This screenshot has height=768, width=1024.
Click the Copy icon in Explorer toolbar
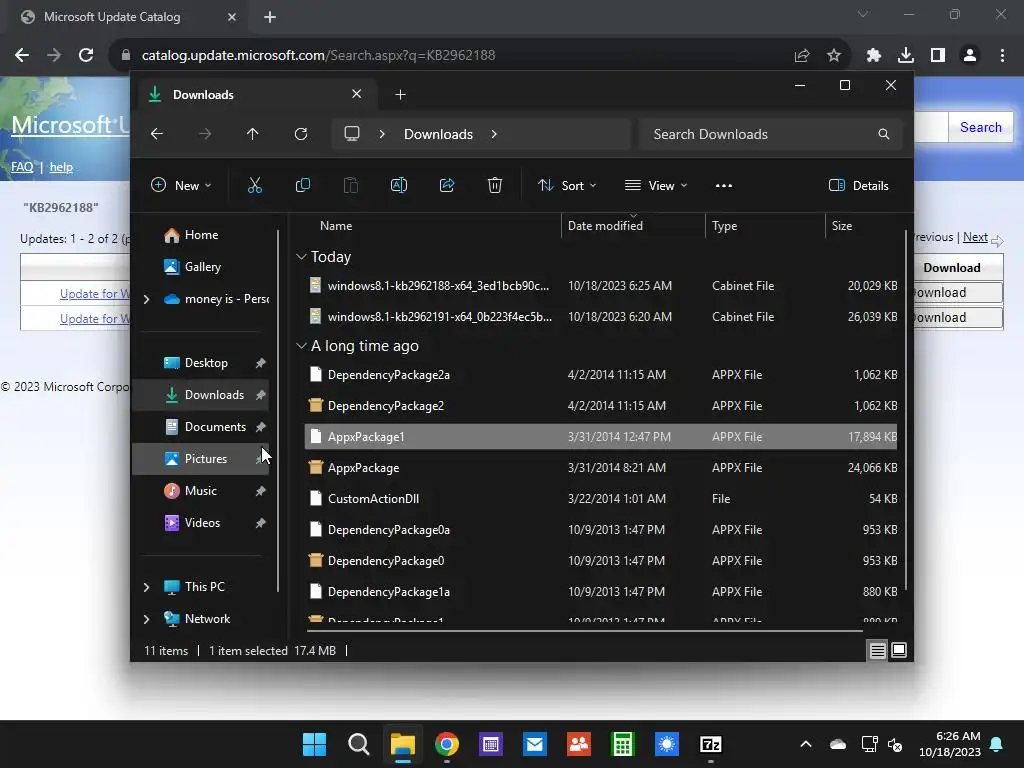302,185
